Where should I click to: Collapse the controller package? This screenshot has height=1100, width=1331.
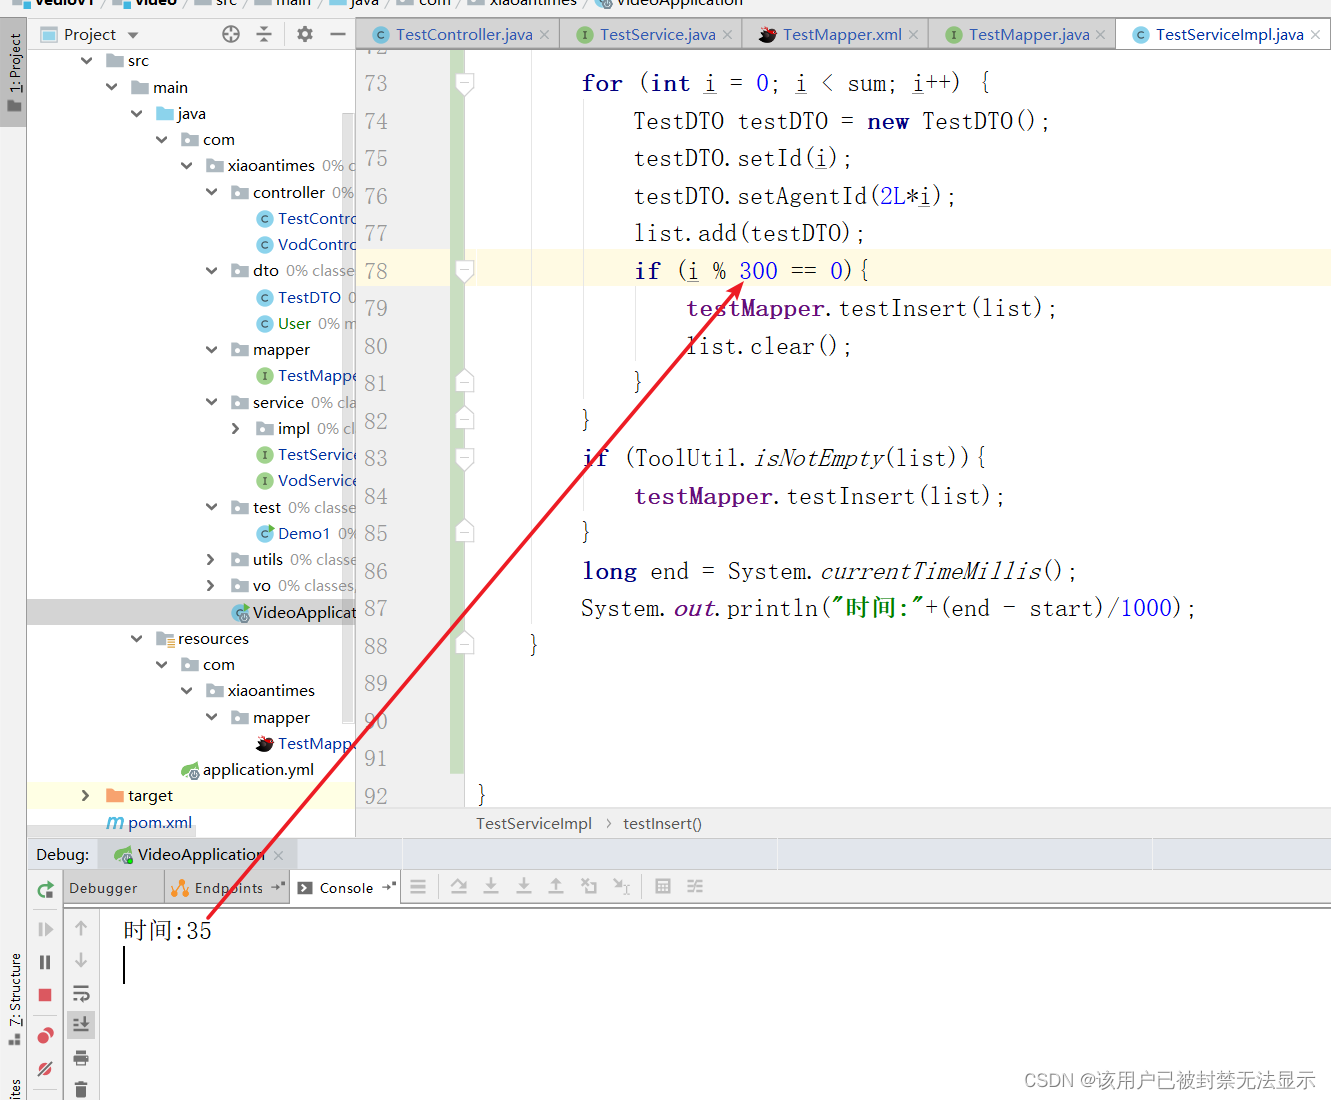coord(211,192)
